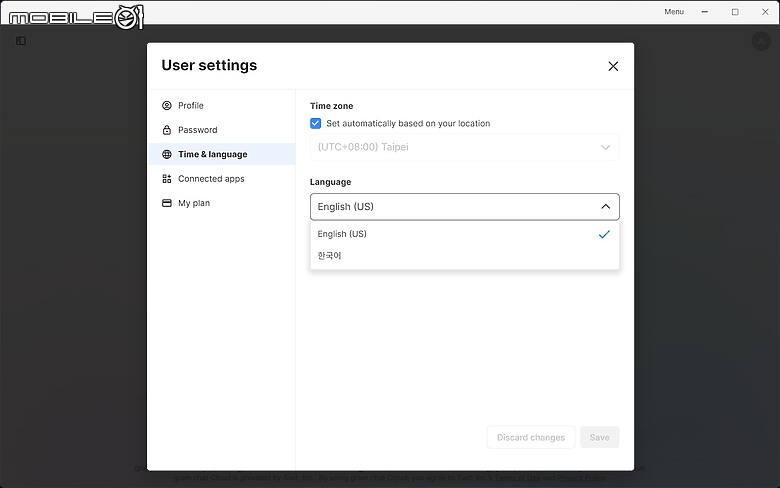
Task: Click the Profile person icon
Action: pos(167,106)
